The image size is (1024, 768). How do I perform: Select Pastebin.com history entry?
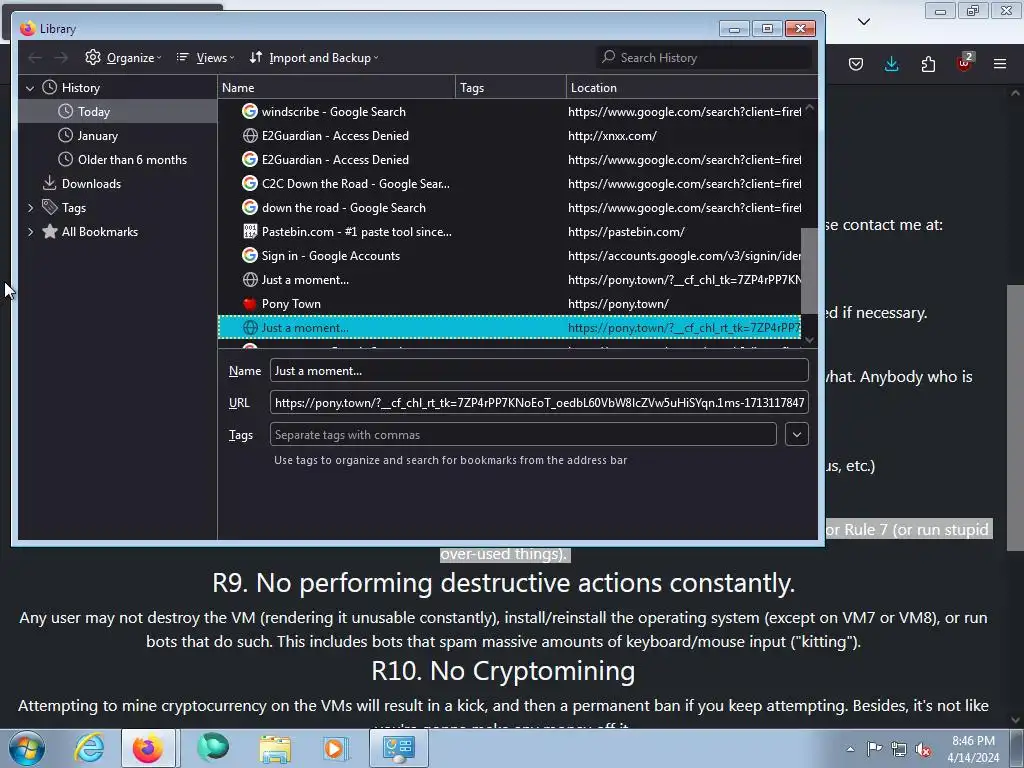pyautogui.click(x=509, y=232)
